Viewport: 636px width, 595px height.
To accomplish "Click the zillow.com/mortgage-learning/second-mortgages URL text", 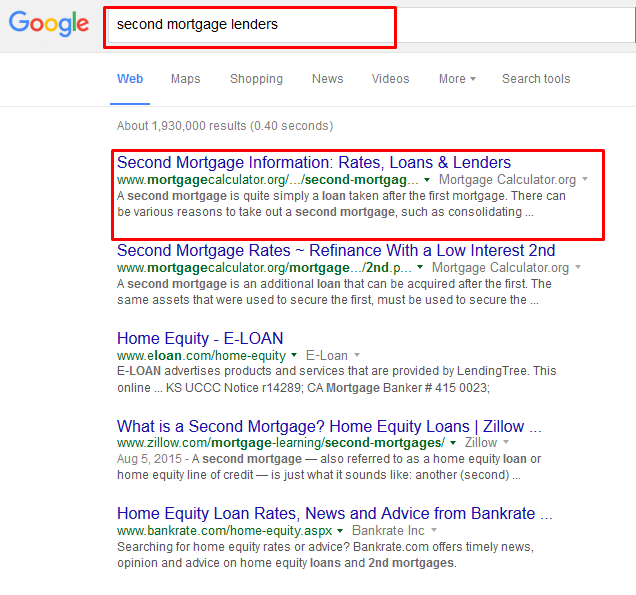I will [281, 443].
